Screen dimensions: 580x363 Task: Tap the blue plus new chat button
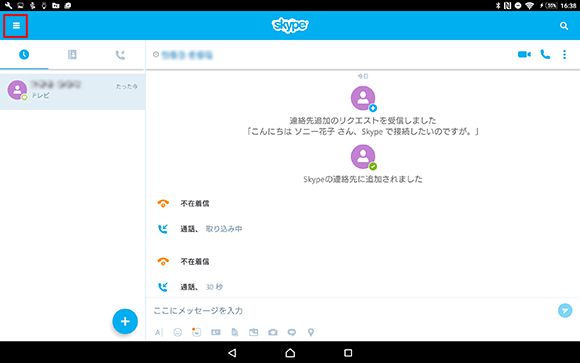click(125, 321)
